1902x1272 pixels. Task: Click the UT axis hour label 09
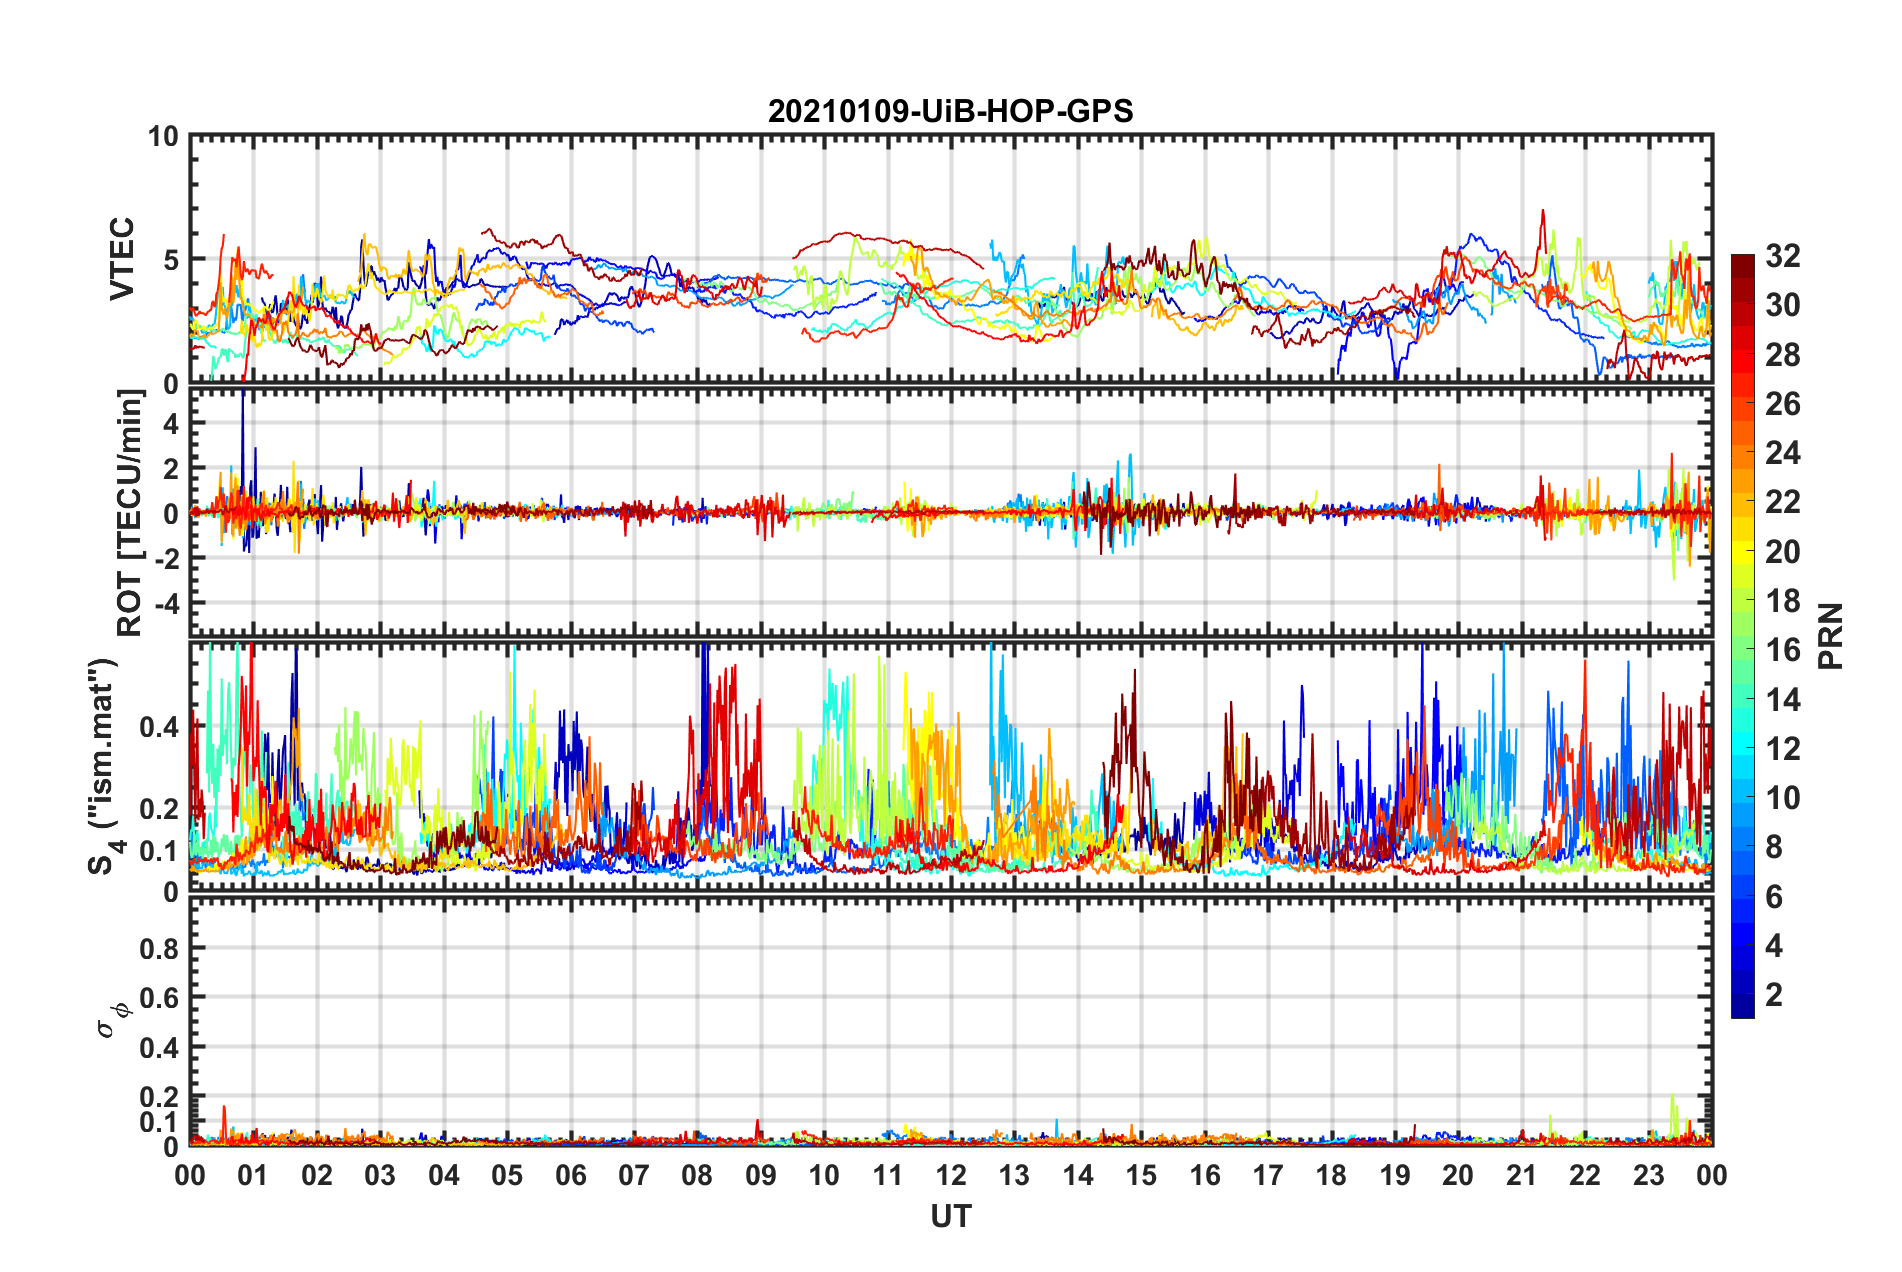click(x=761, y=1175)
